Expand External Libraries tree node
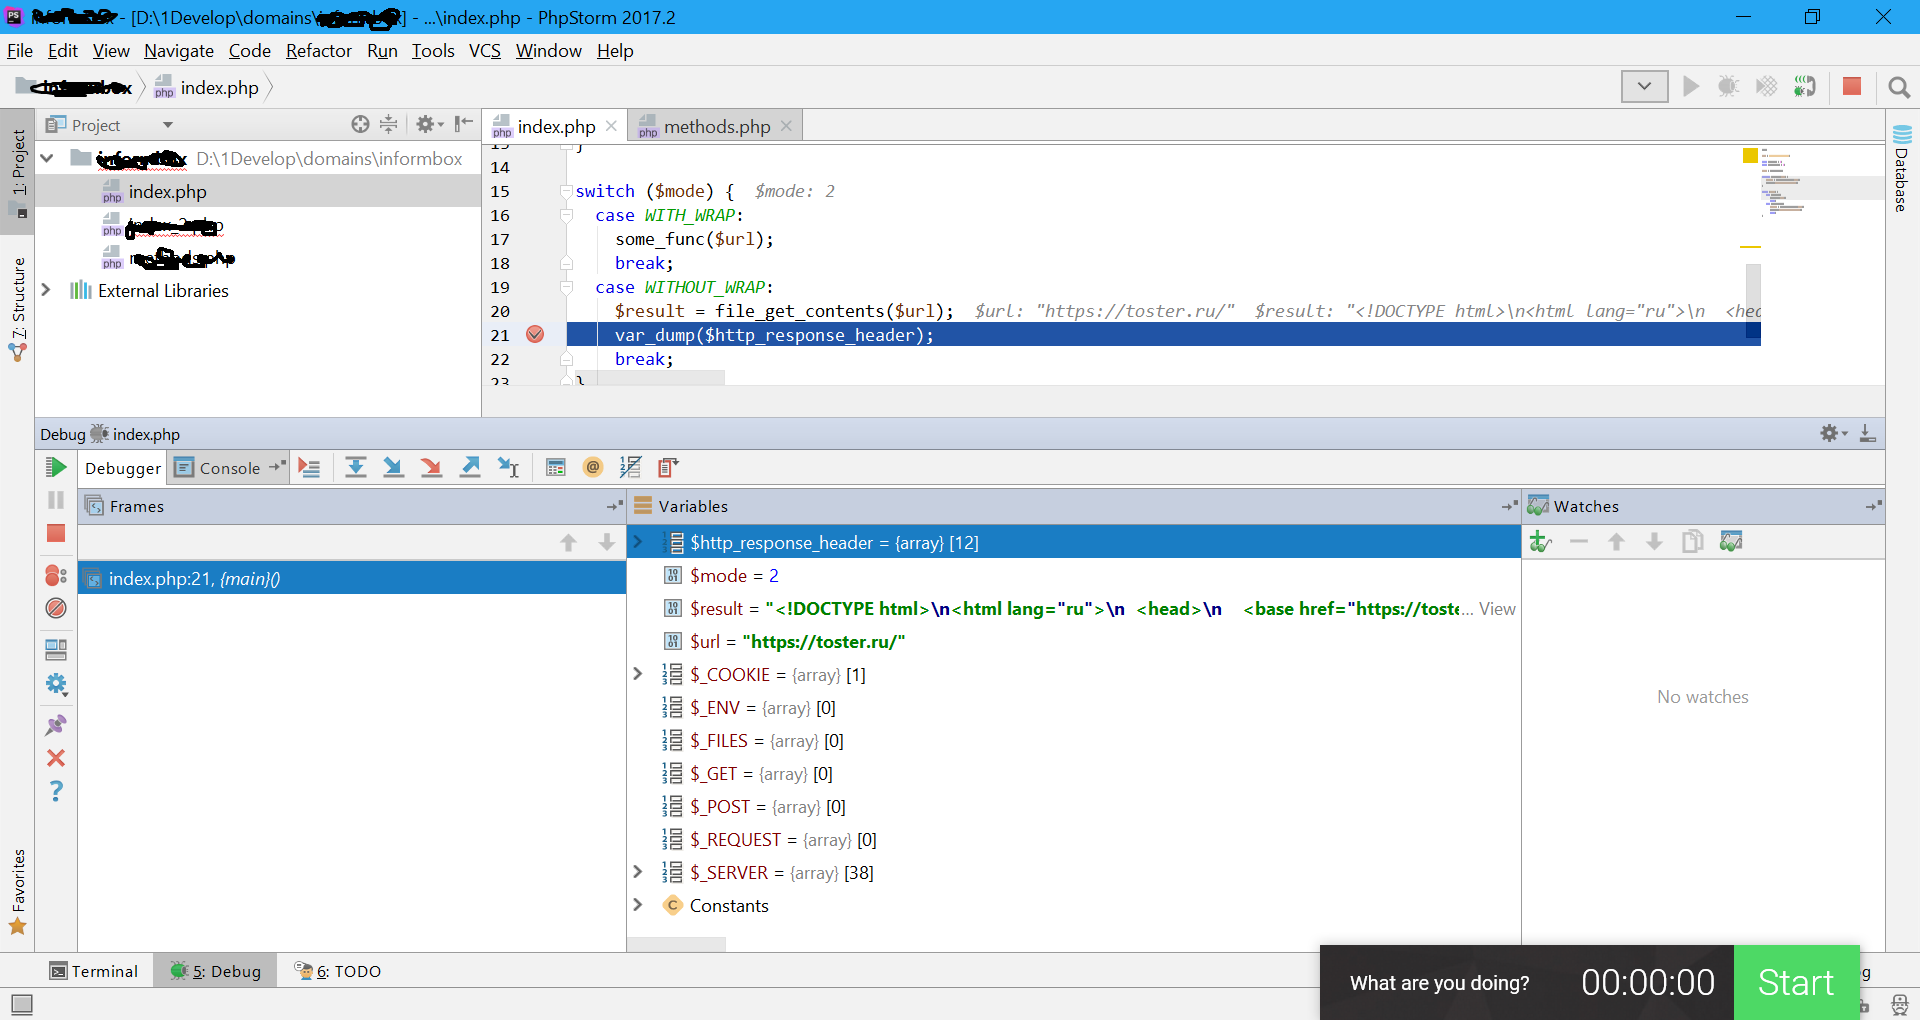This screenshot has width=1920, height=1020. pyautogui.click(x=46, y=290)
